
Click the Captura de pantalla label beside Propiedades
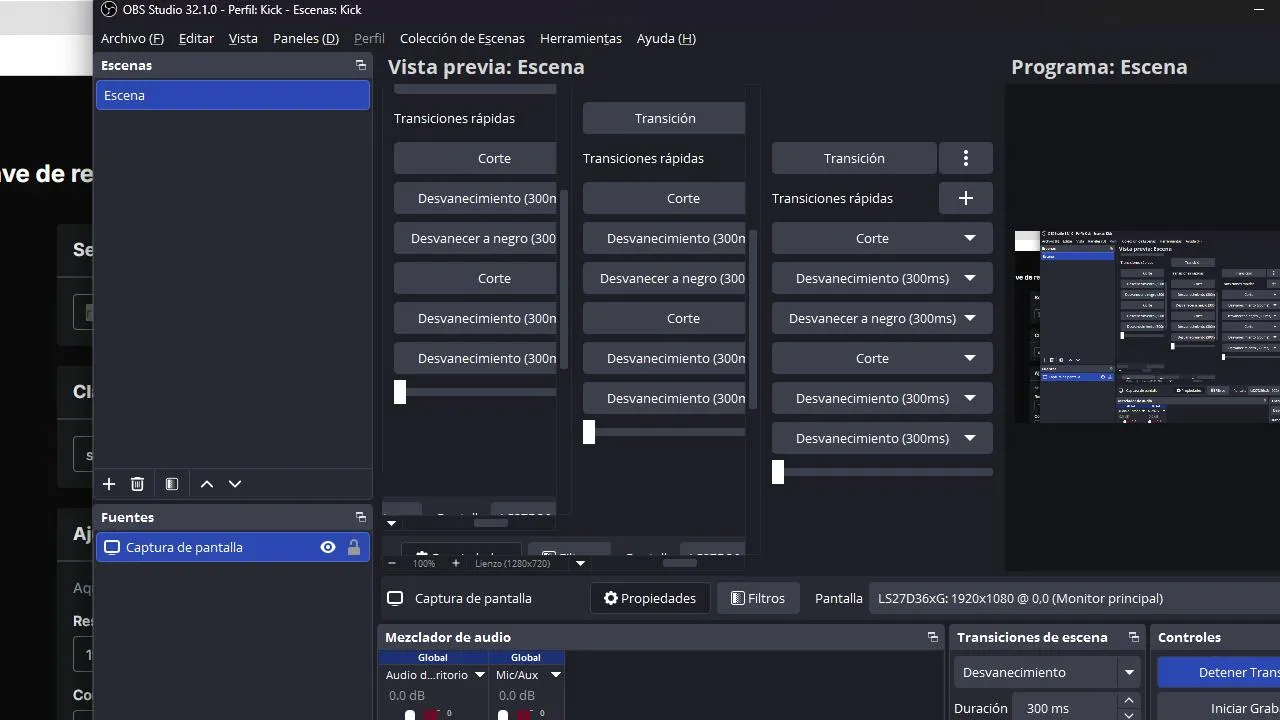coord(473,598)
